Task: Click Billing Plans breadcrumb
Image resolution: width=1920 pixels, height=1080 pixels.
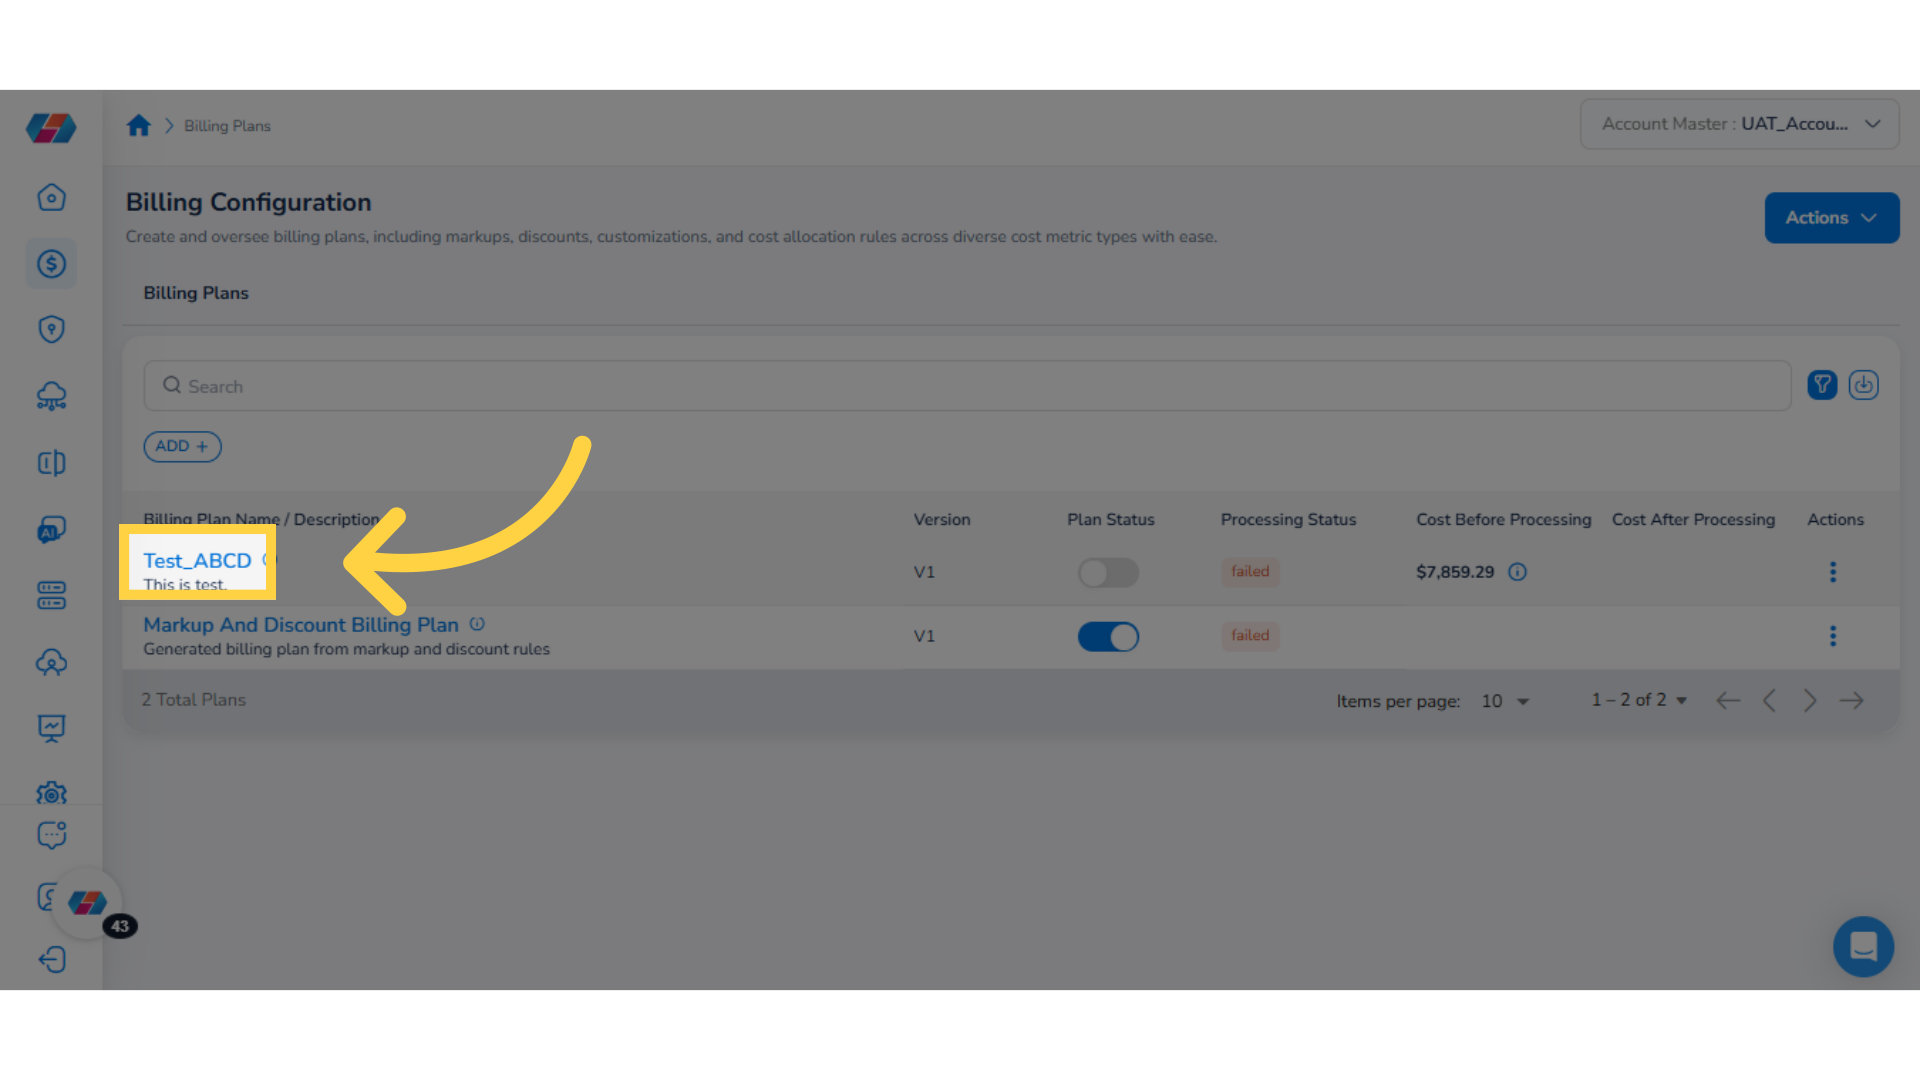Action: [x=227, y=126]
